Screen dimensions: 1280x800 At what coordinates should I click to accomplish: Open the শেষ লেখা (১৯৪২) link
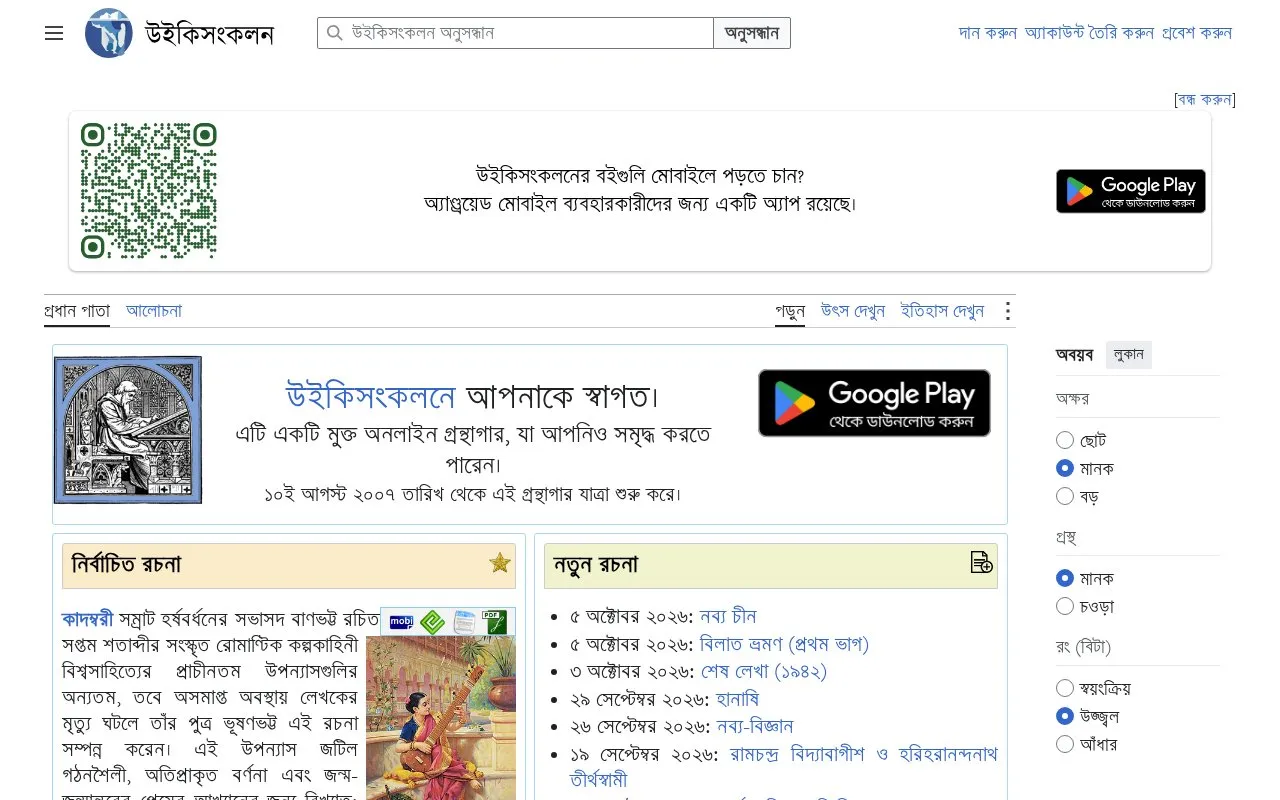tap(763, 672)
